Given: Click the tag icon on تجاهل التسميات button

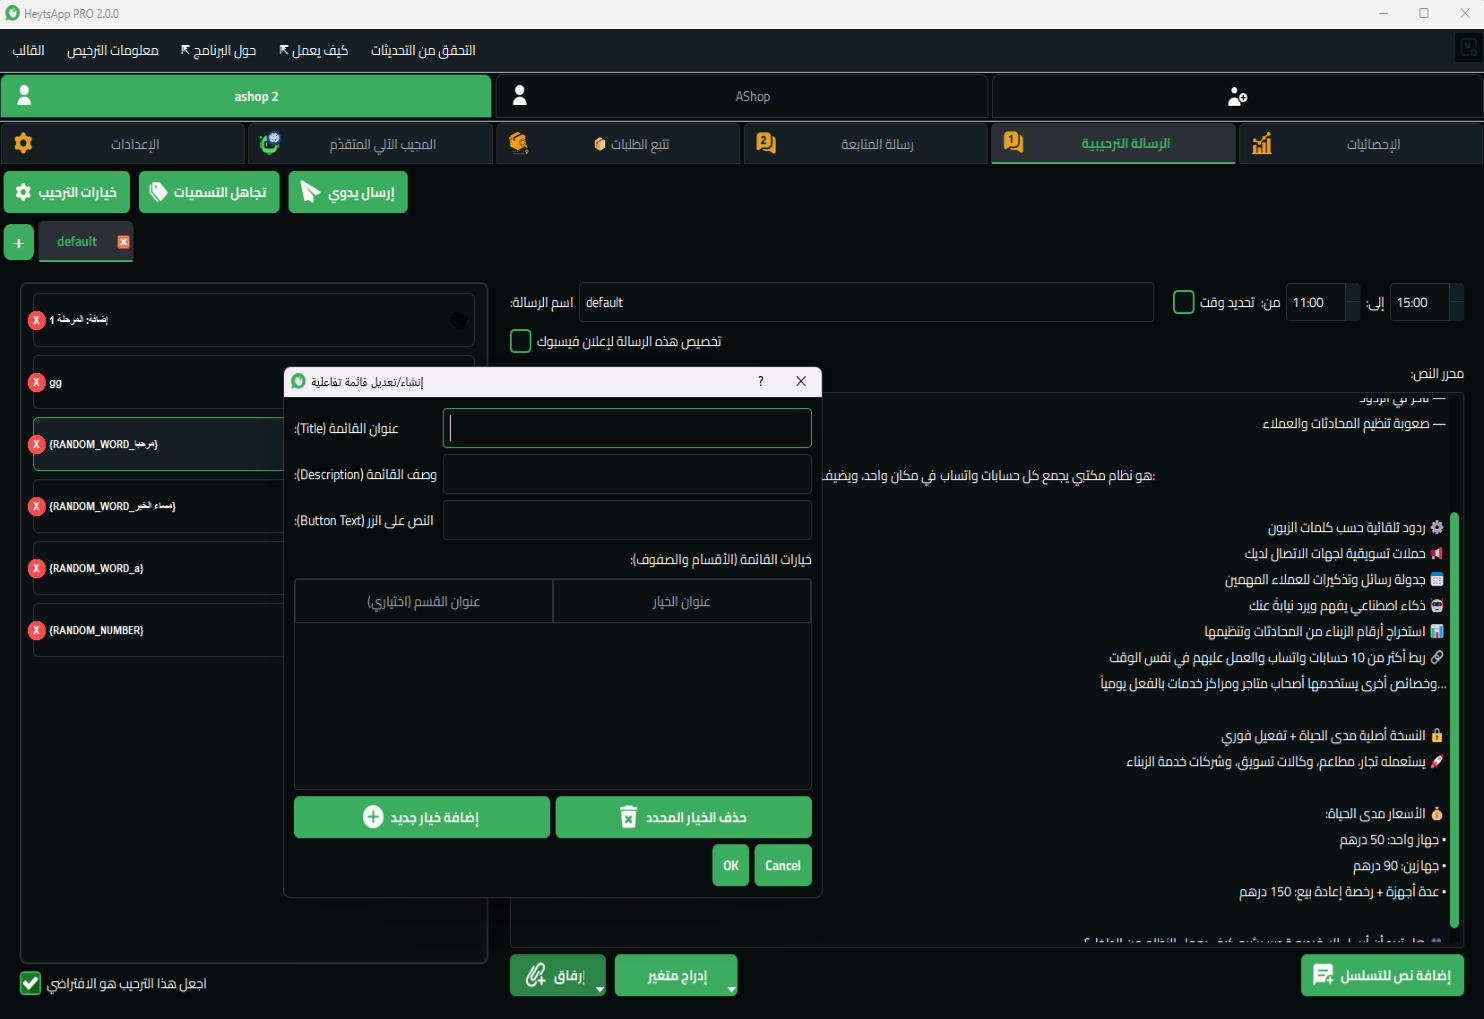Looking at the screenshot, I should [159, 192].
